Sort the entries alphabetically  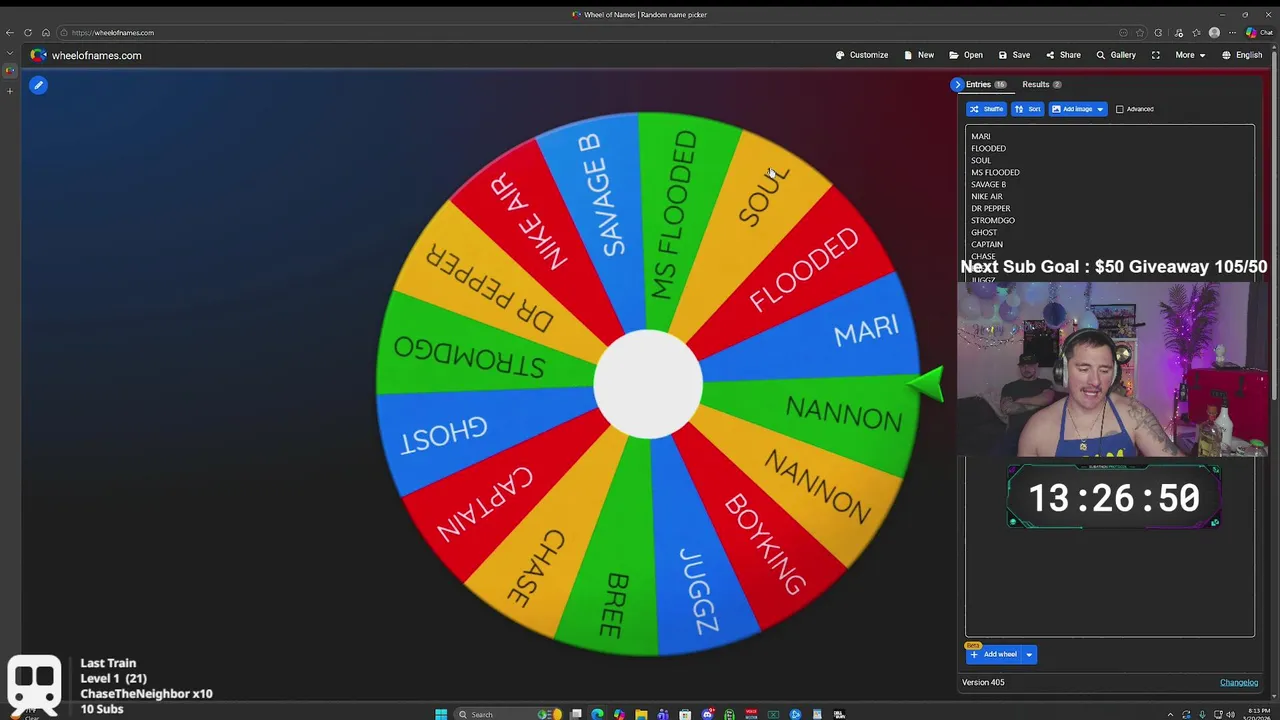1027,109
